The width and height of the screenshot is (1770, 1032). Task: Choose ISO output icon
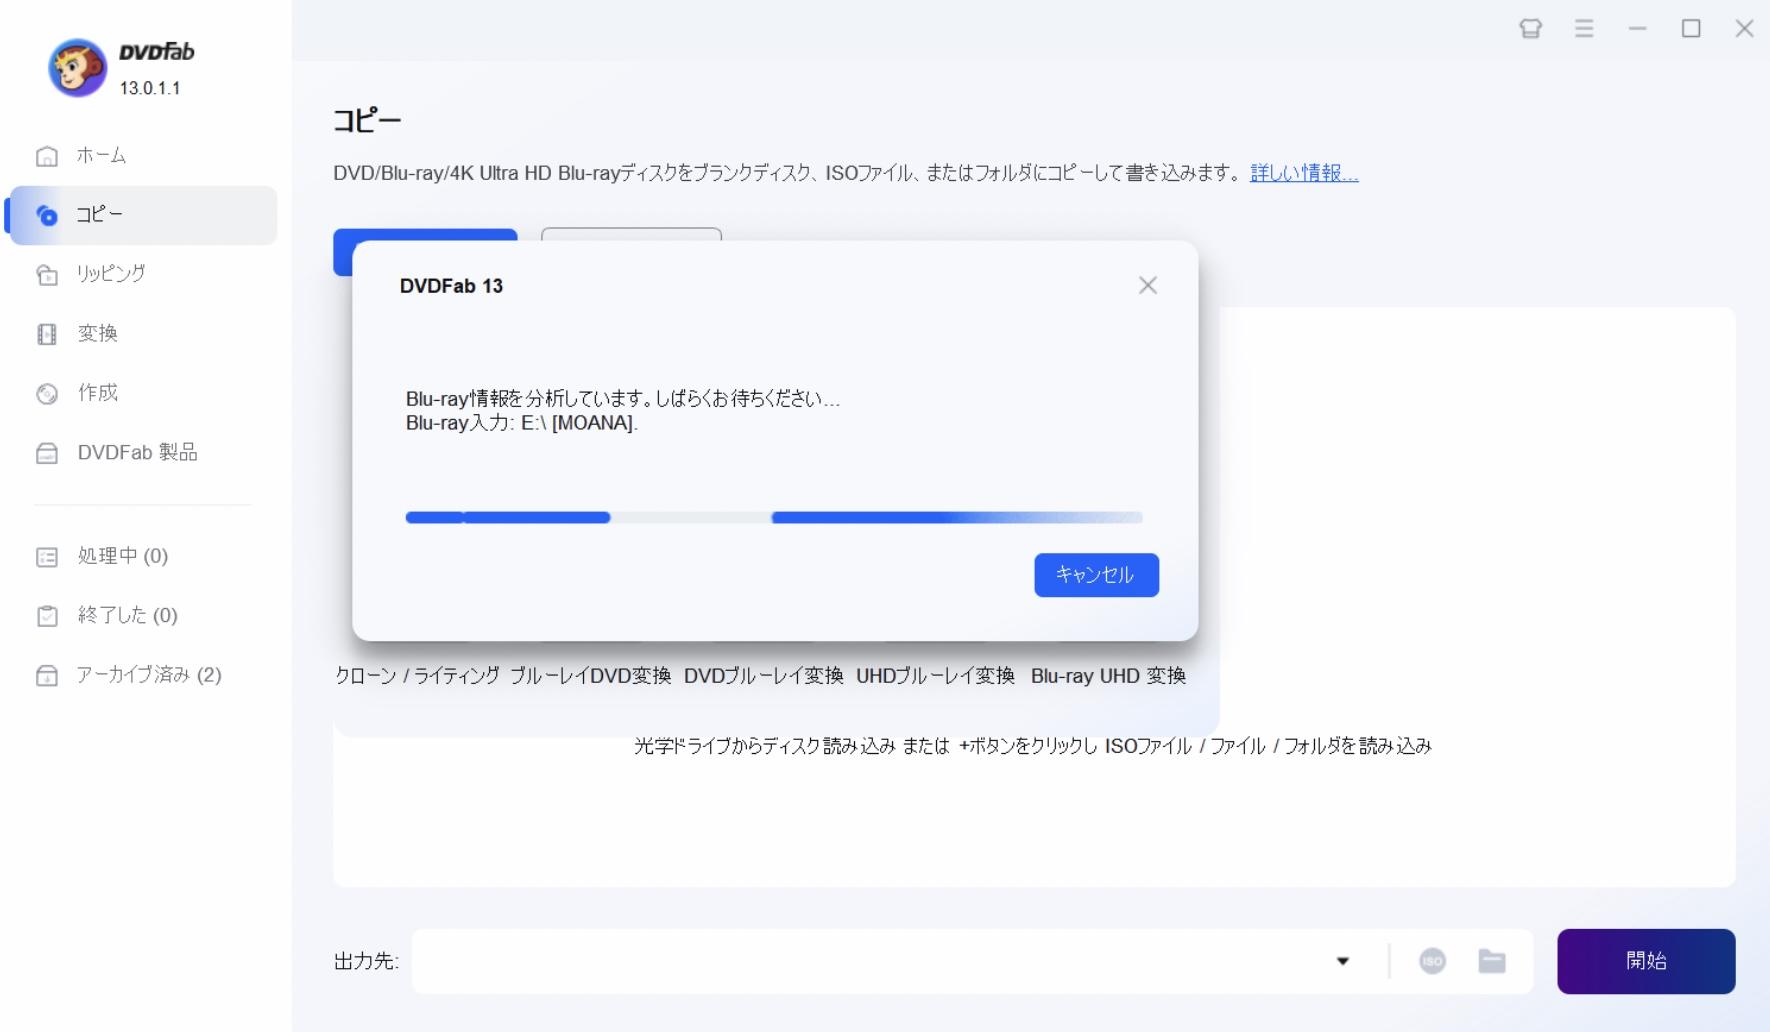1432,961
